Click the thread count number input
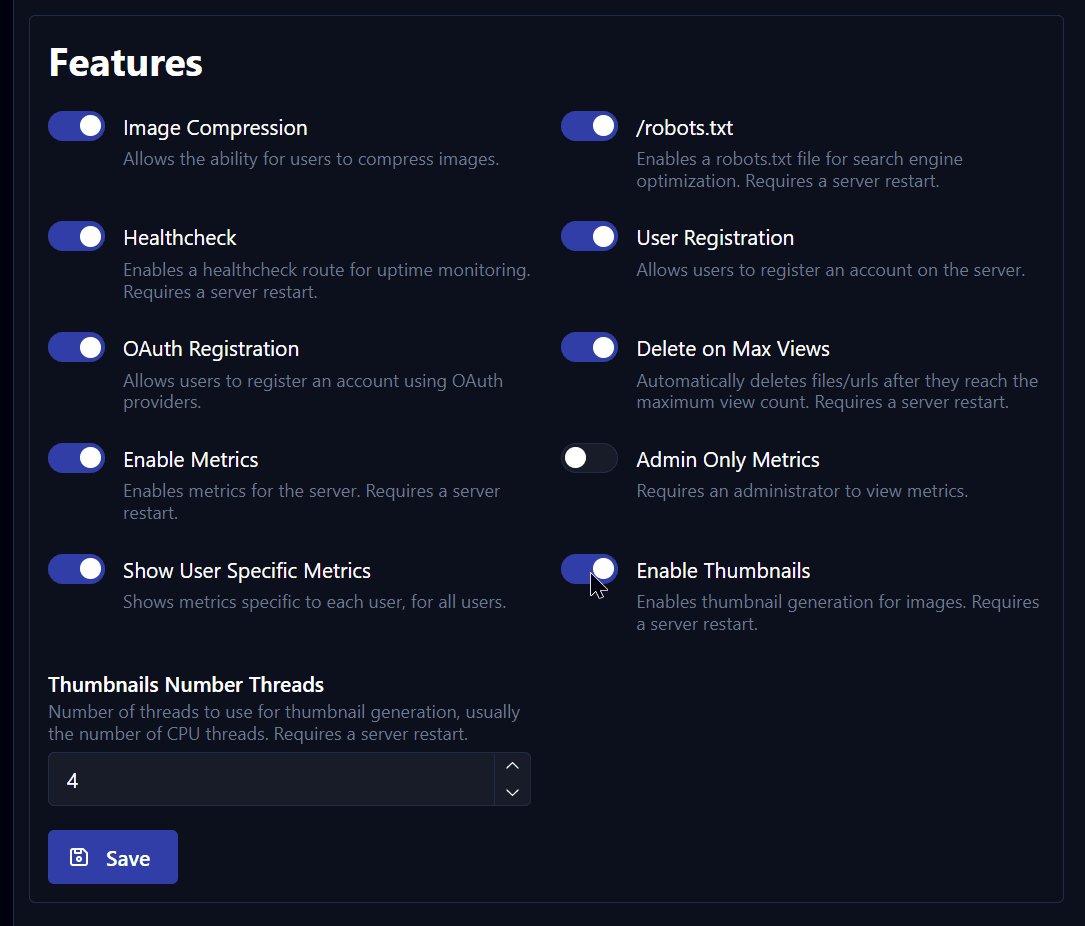Image resolution: width=1085 pixels, height=926 pixels. tap(270, 779)
